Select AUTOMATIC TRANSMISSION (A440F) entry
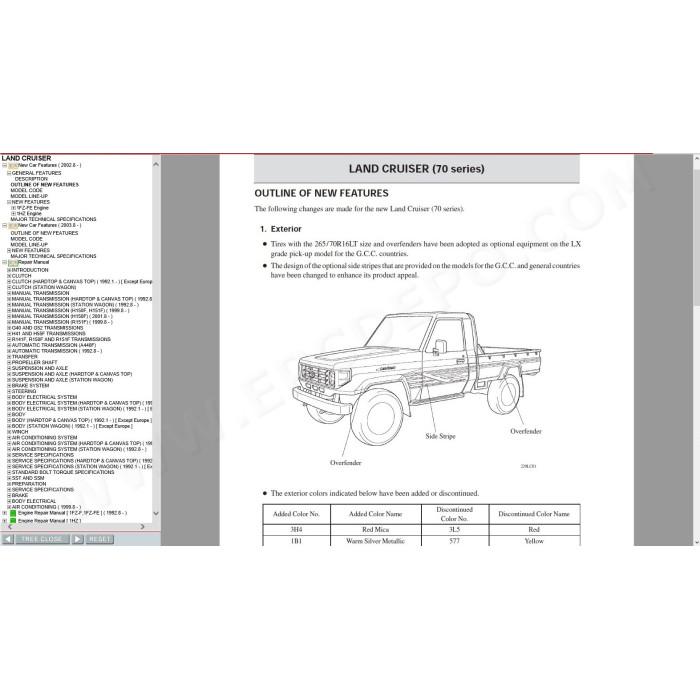The image size is (700, 700). tap(54, 346)
